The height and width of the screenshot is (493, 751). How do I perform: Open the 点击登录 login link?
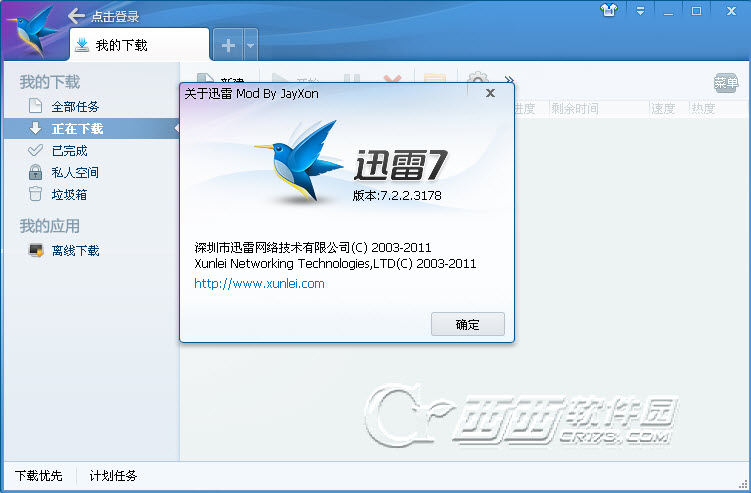pyautogui.click(x=115, y=16)
